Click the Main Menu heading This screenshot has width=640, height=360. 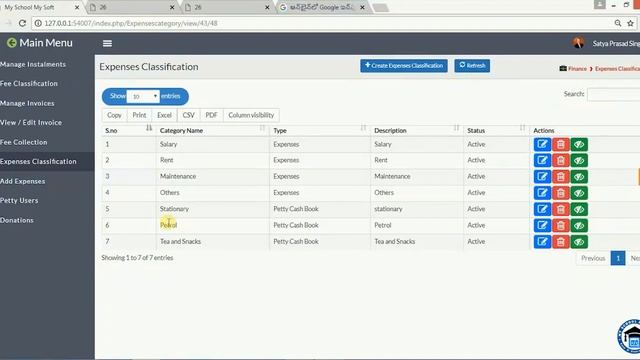[x=46, y=43]
